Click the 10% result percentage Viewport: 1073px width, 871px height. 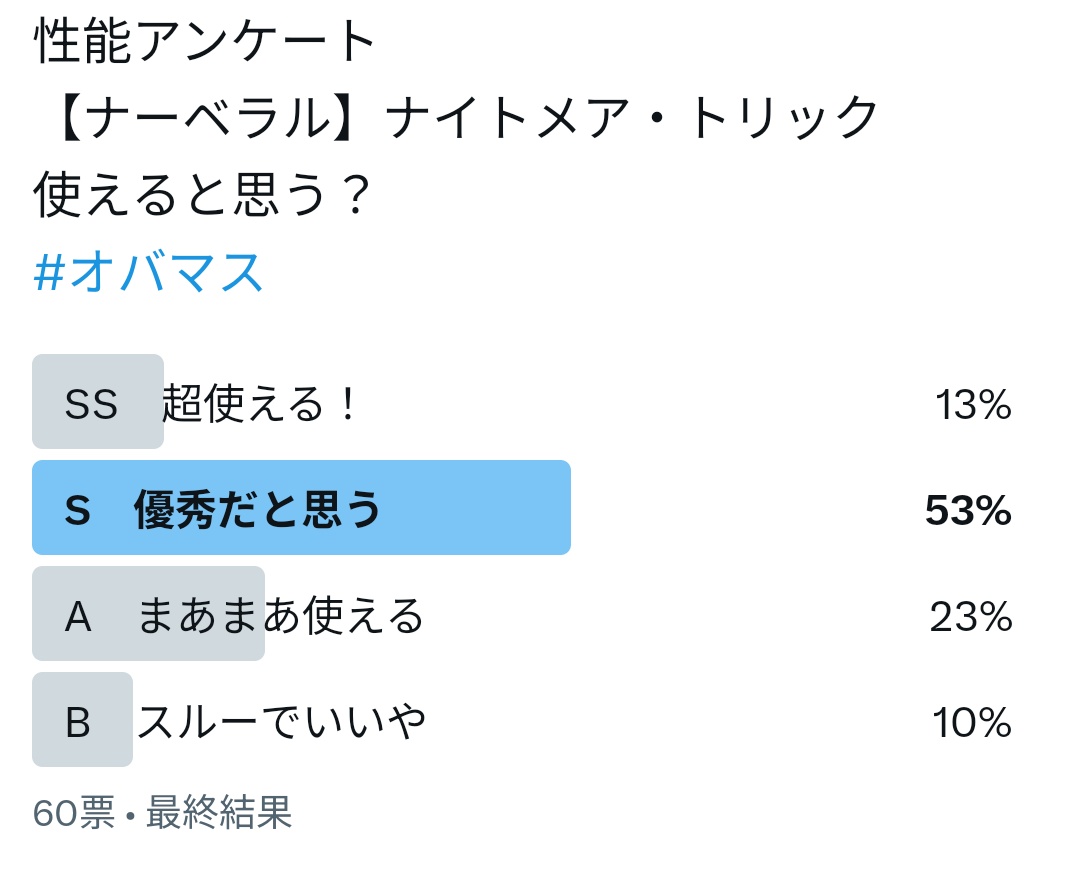pyautogui.click(x=972, y=723)
